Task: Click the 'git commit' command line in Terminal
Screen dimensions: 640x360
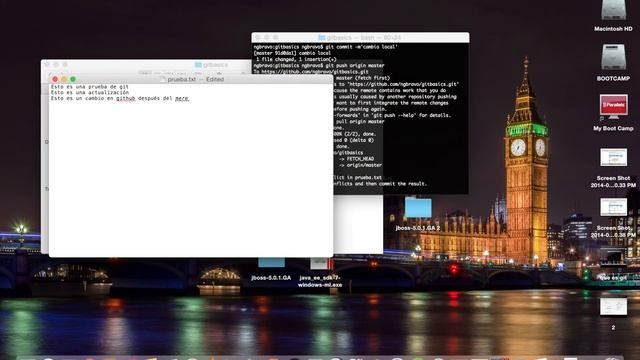Action: point(325,47)
